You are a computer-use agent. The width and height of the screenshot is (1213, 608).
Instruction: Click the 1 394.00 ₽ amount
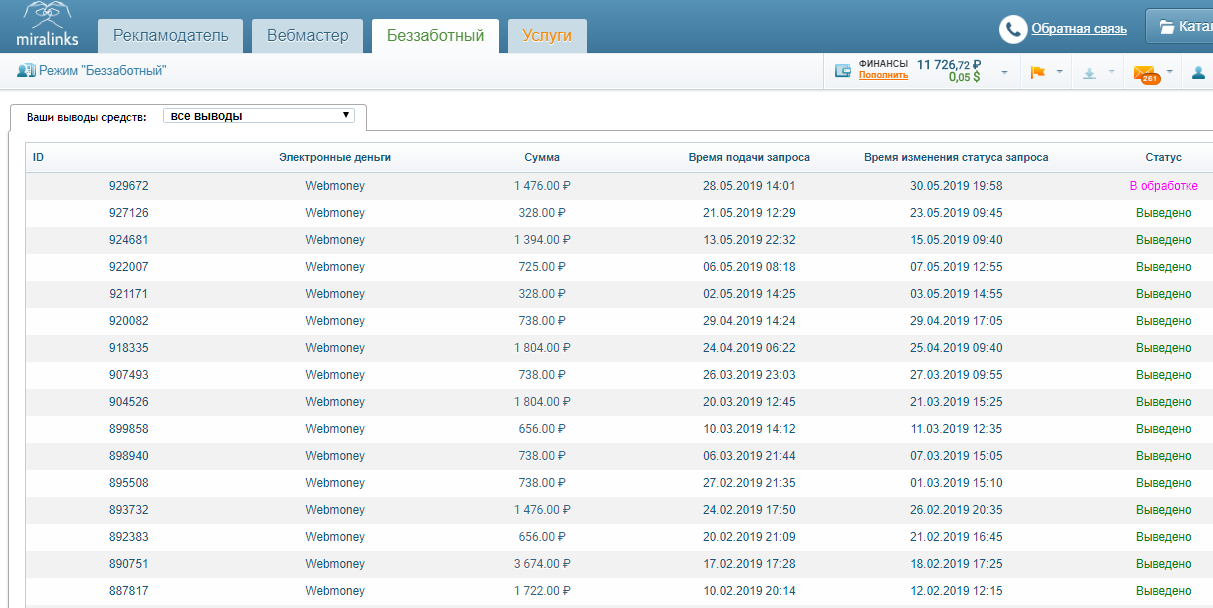[542, 240]
